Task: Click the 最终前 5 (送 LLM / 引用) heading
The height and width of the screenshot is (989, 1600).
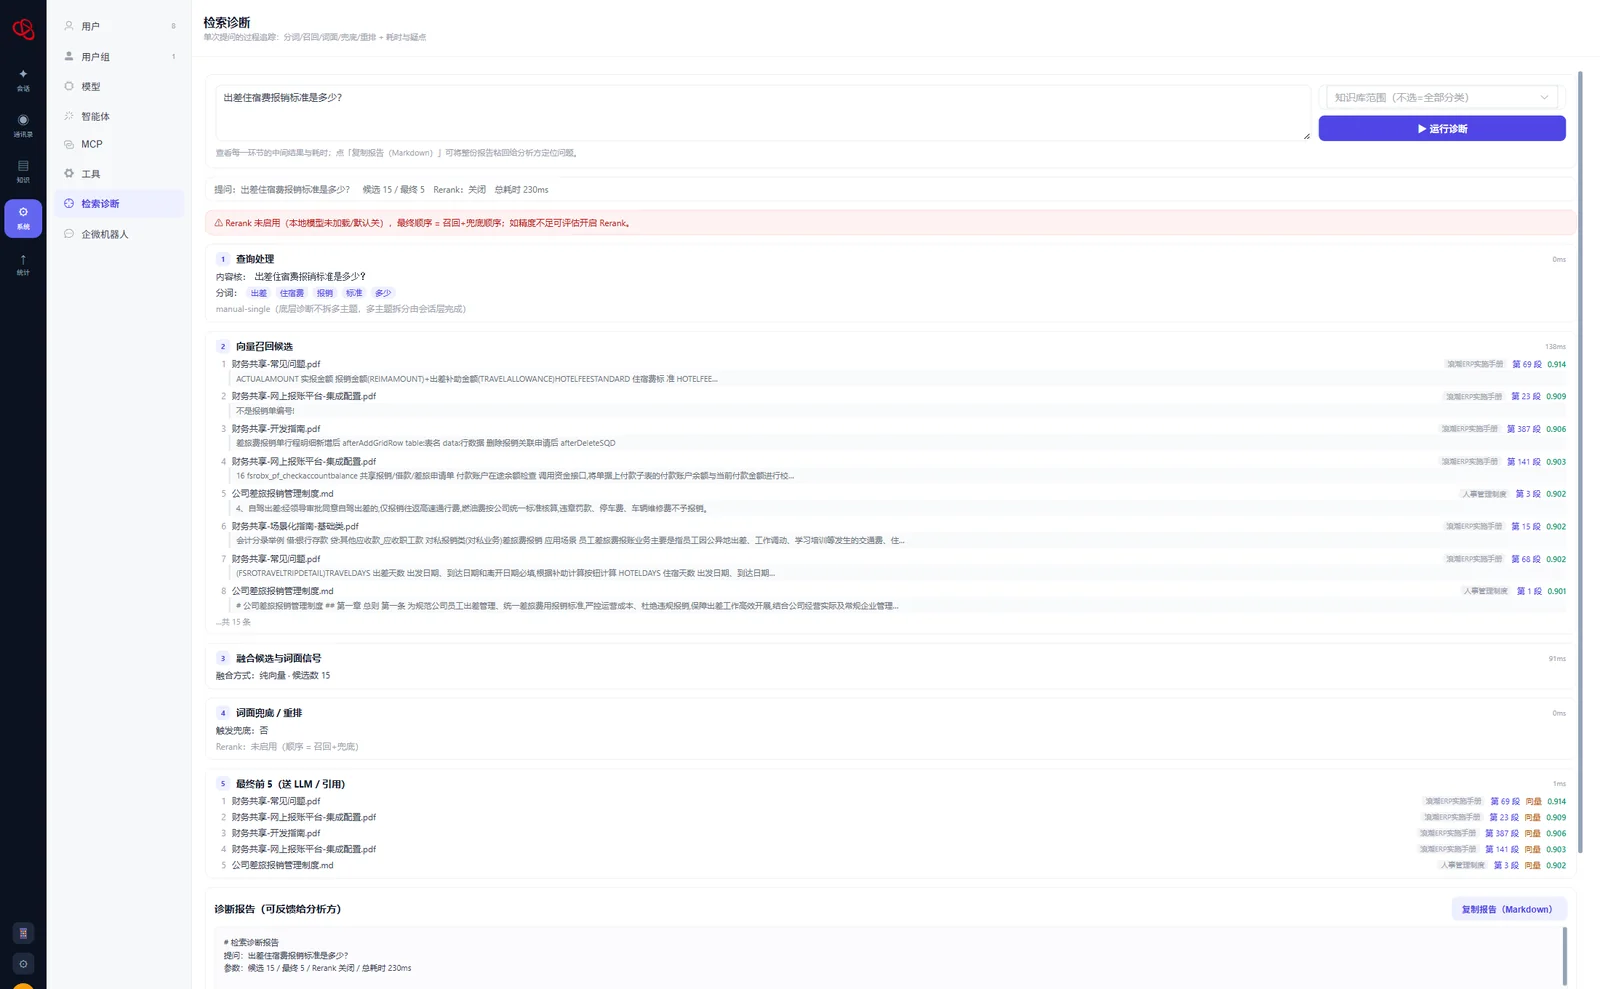Action: 290,784
